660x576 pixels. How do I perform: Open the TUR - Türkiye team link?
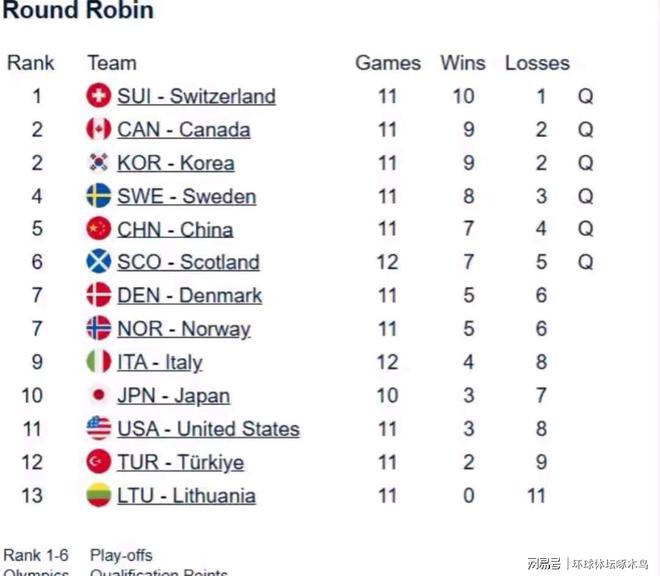click(x=181, y=462)
